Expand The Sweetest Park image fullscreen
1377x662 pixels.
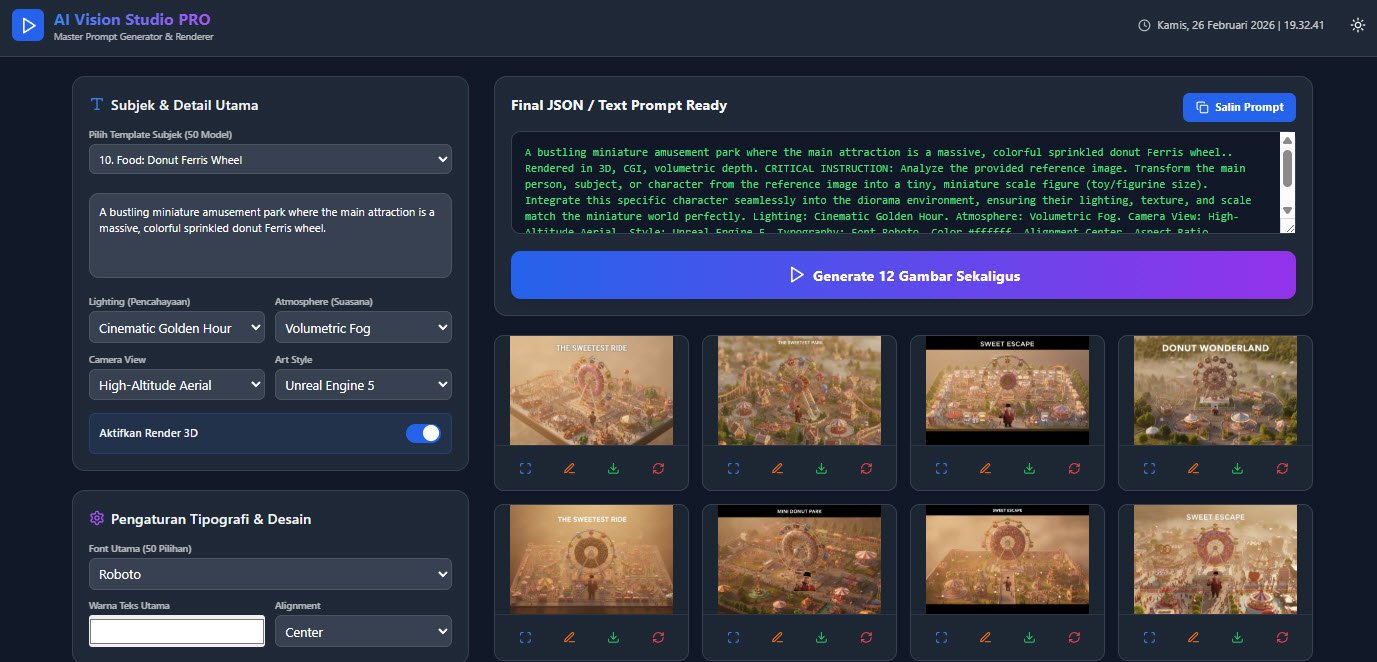733,468
